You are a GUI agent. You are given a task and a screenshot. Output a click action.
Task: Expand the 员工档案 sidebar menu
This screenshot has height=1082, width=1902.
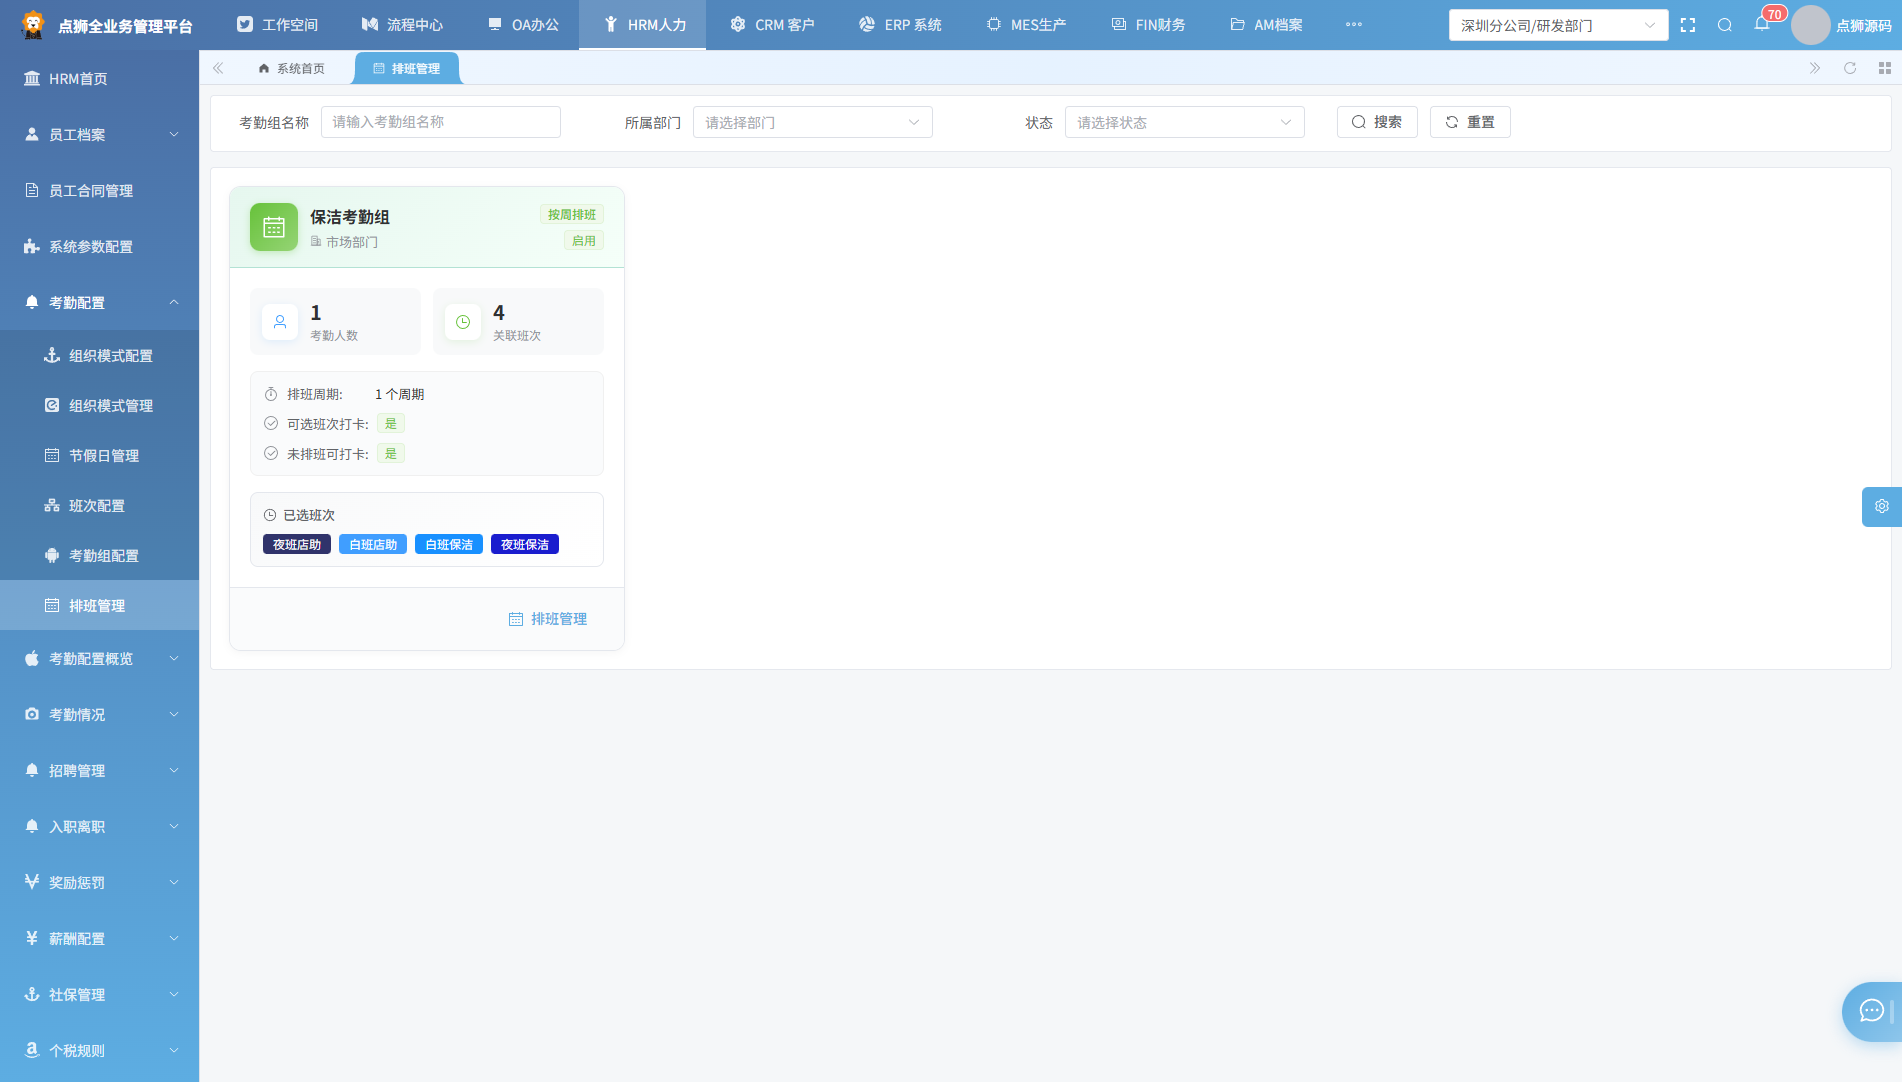tap(100, 134)
